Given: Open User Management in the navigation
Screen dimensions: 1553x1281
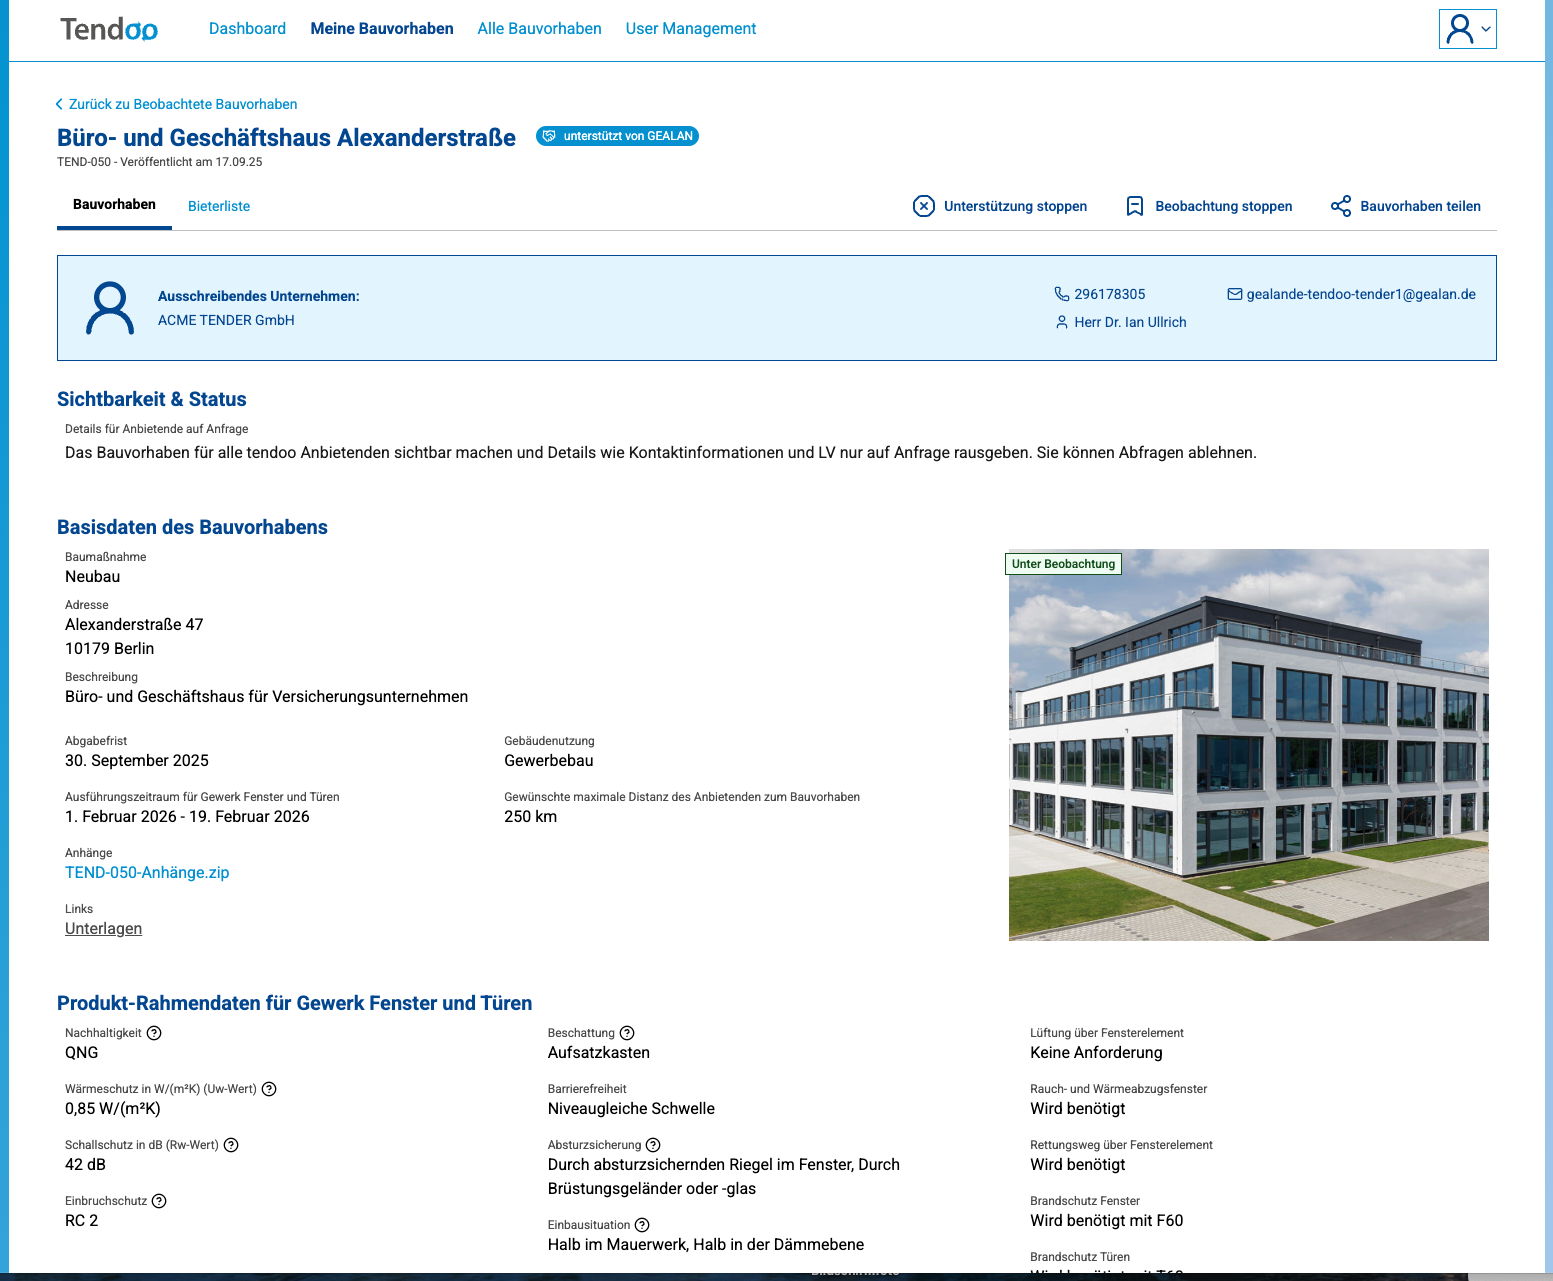Looking at the screenshot, I should click(x=690, y=28).
